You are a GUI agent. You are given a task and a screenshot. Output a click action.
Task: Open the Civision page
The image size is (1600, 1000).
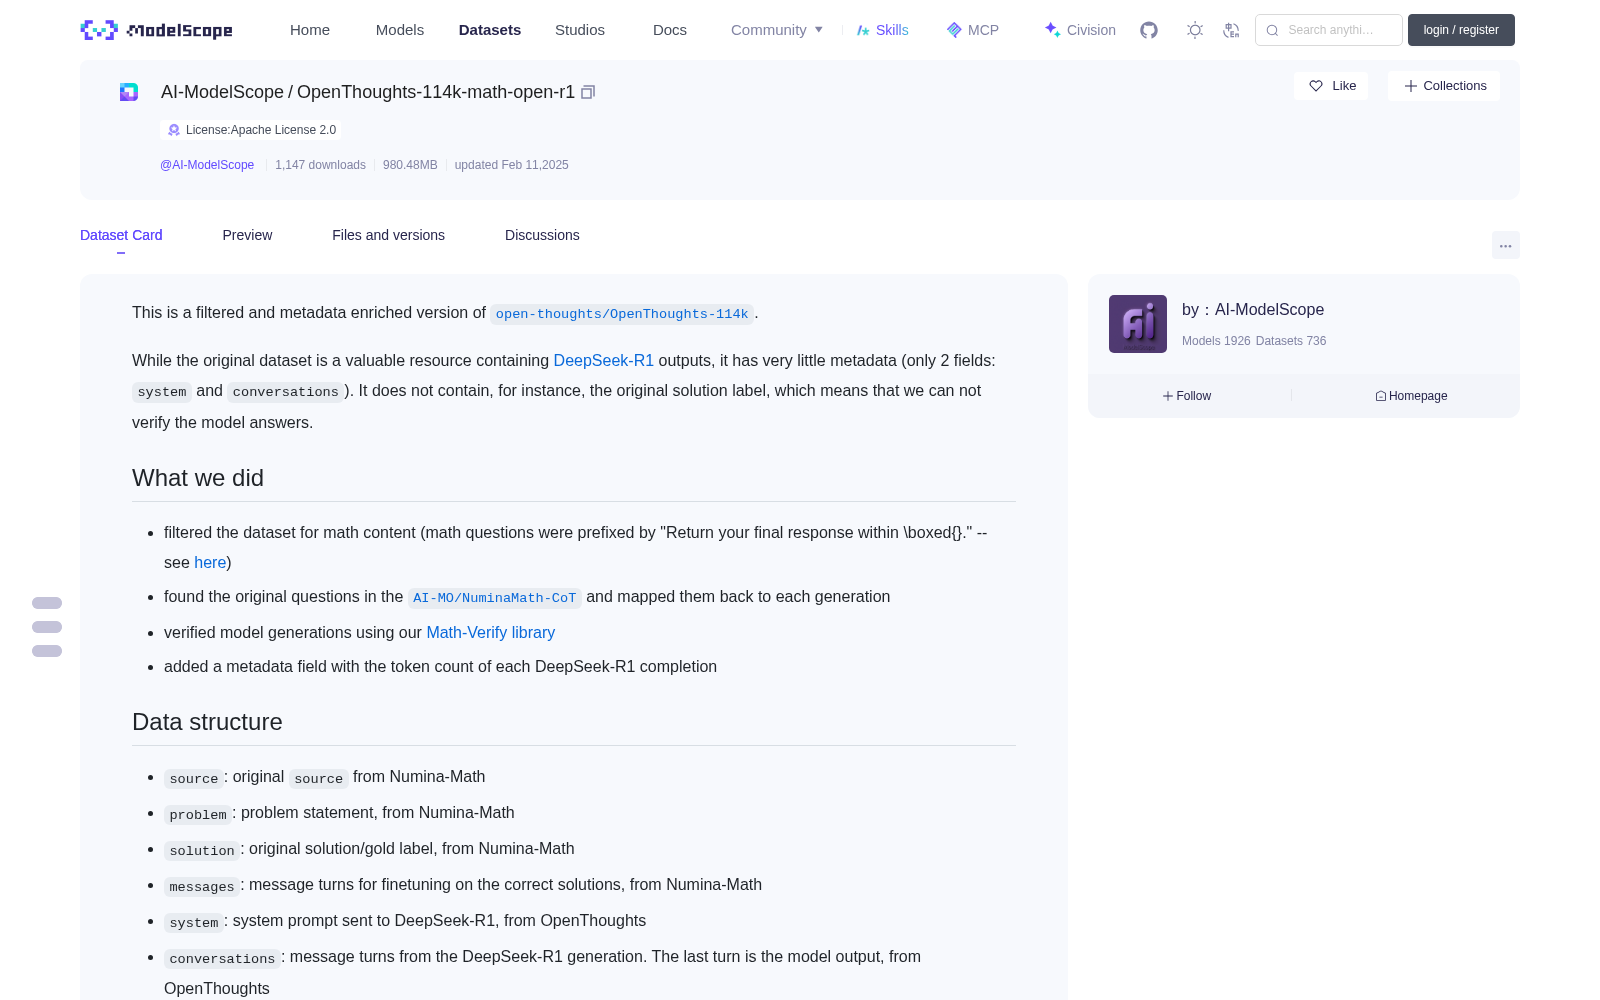[x=1080, y=30]
